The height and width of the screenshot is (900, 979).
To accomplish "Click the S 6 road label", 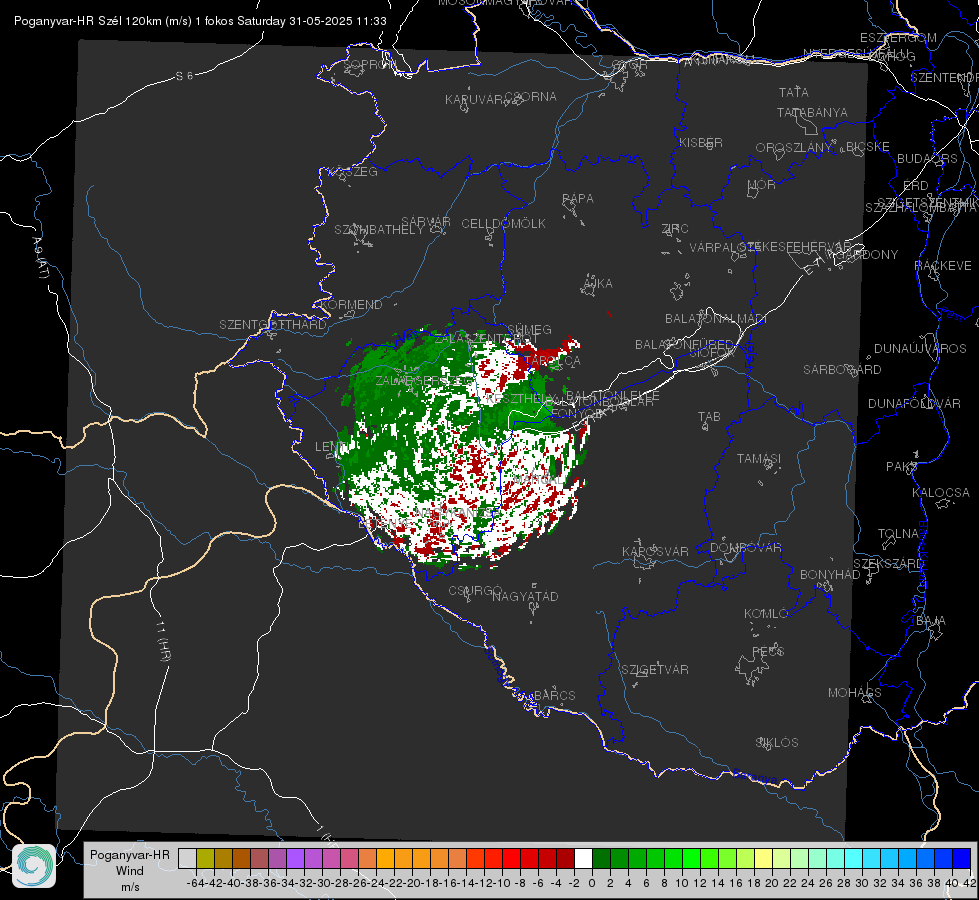I will click(x=185, y=76).
